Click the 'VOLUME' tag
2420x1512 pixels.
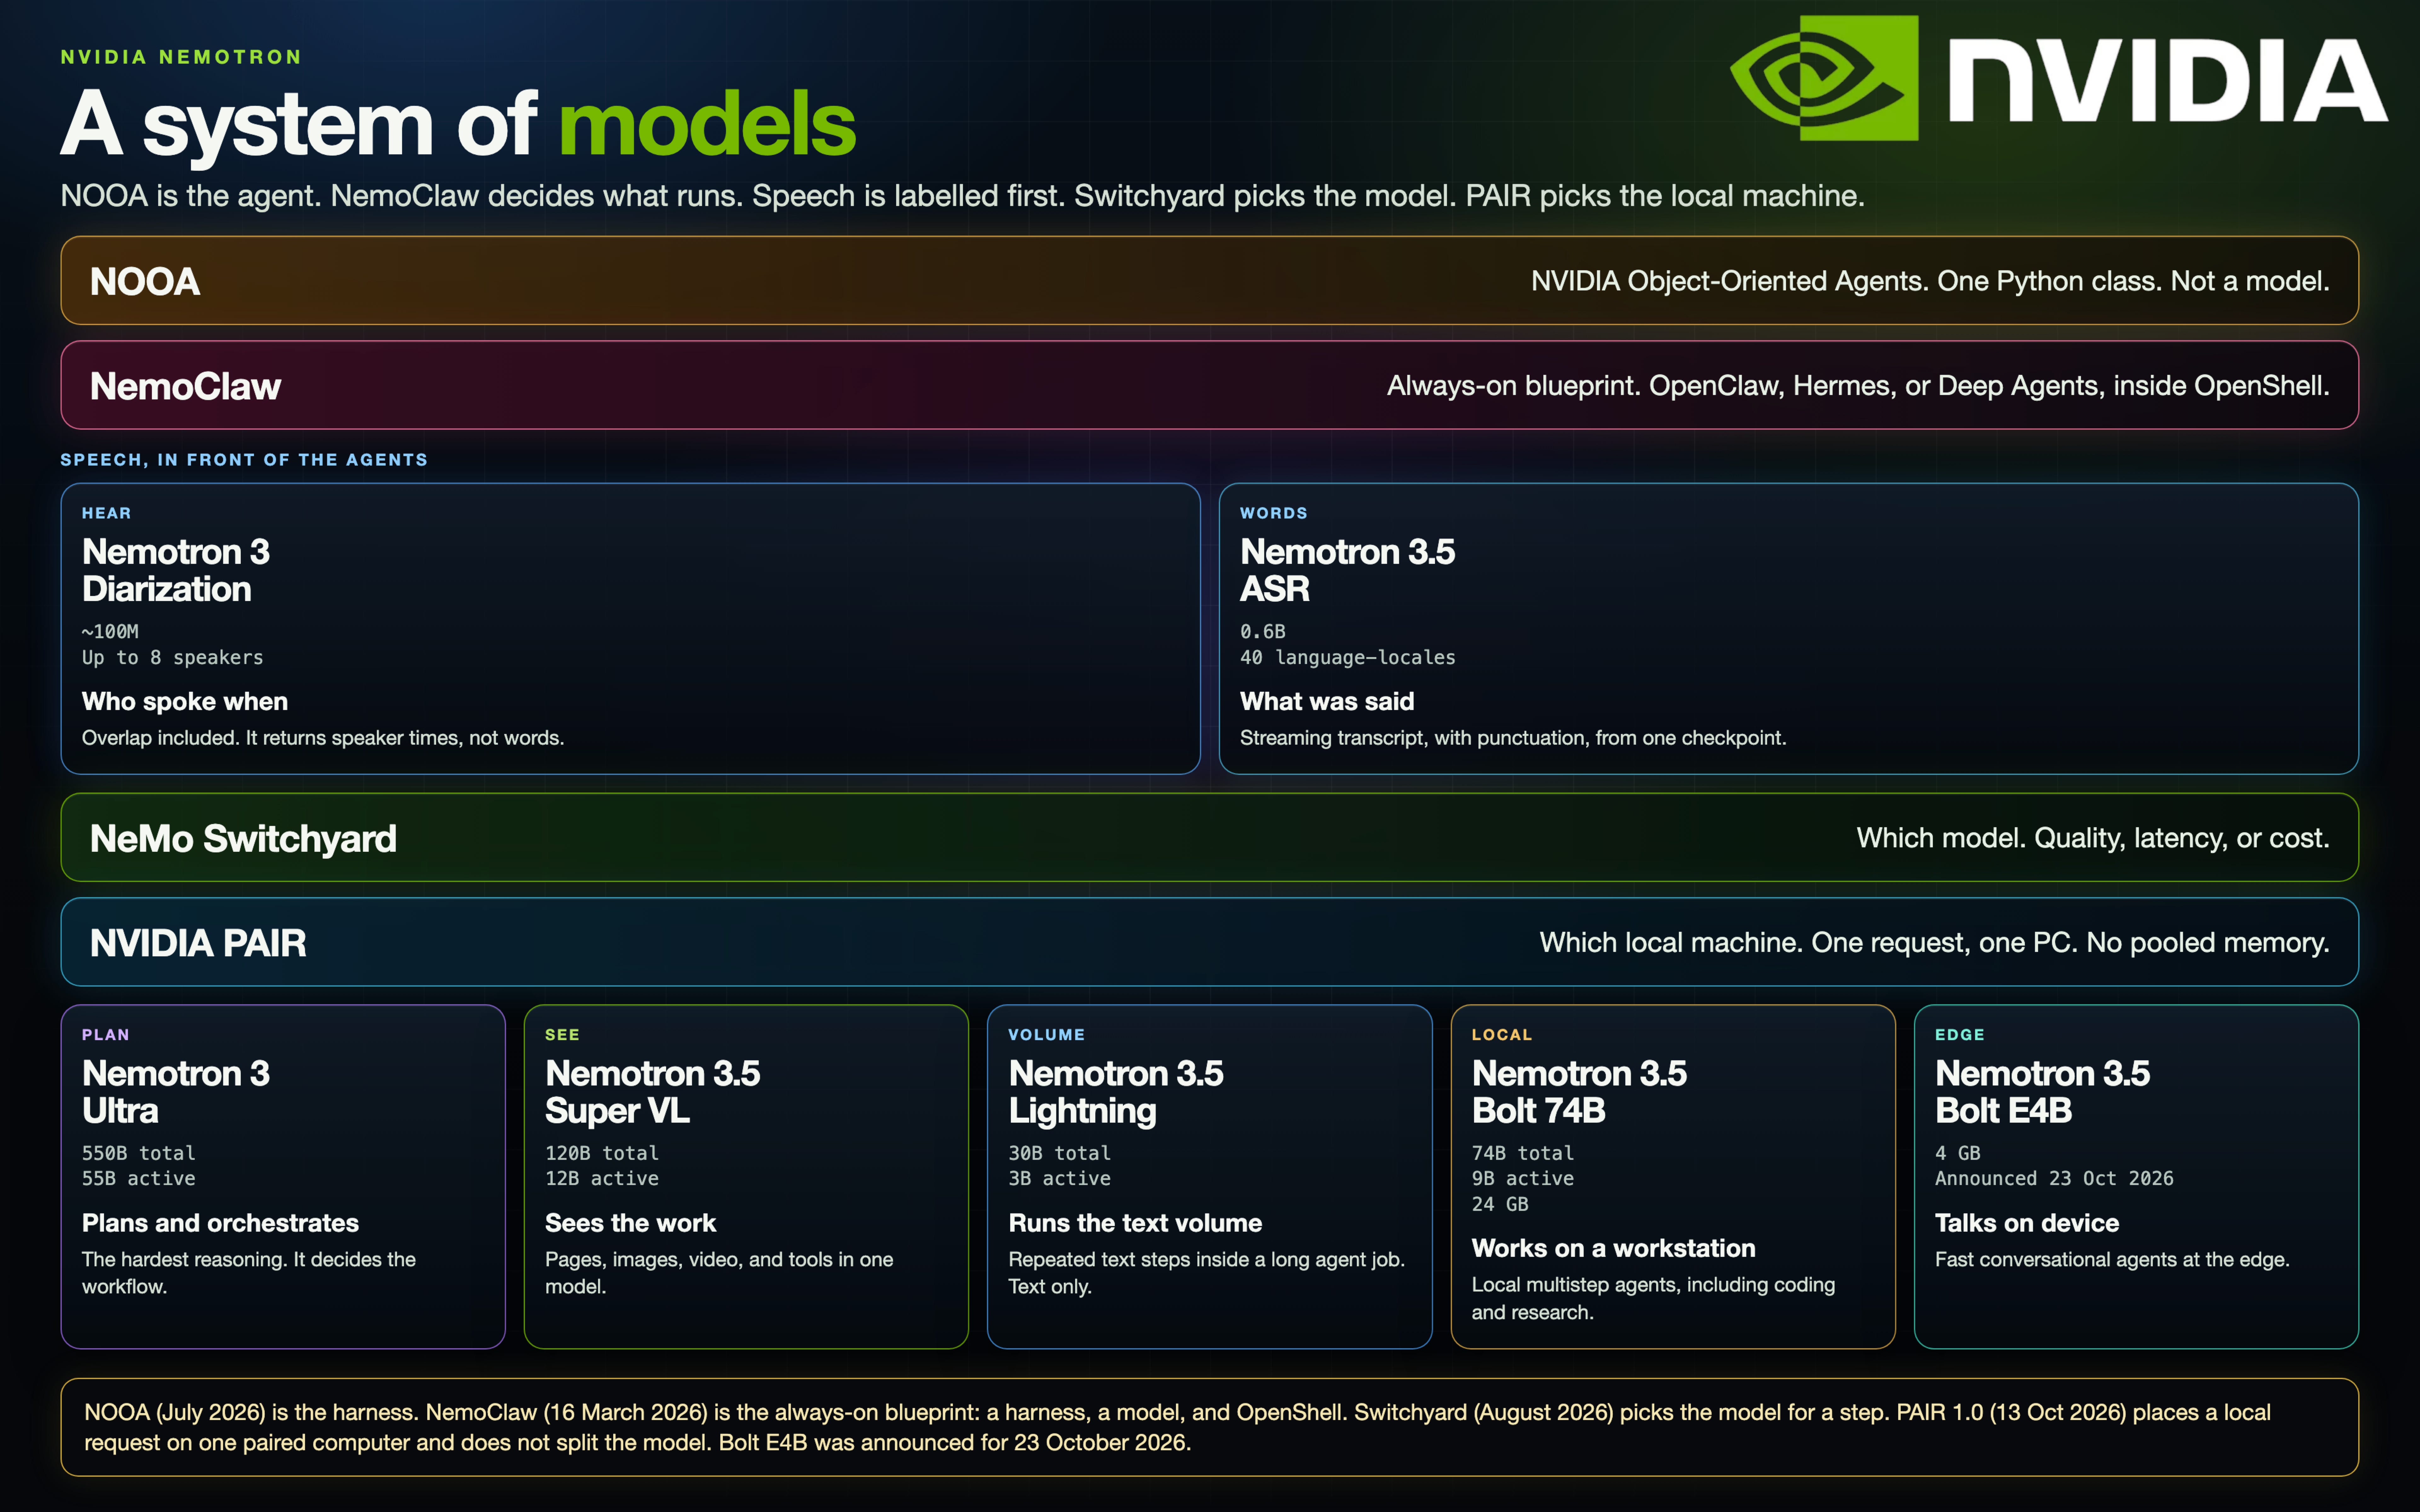pos(1046,1035)
